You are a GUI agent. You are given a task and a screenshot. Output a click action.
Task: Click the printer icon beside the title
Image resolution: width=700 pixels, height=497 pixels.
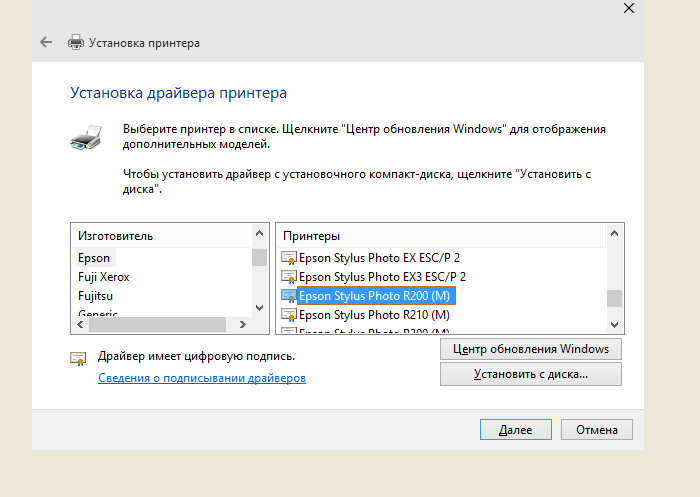(x=75, y=42)
